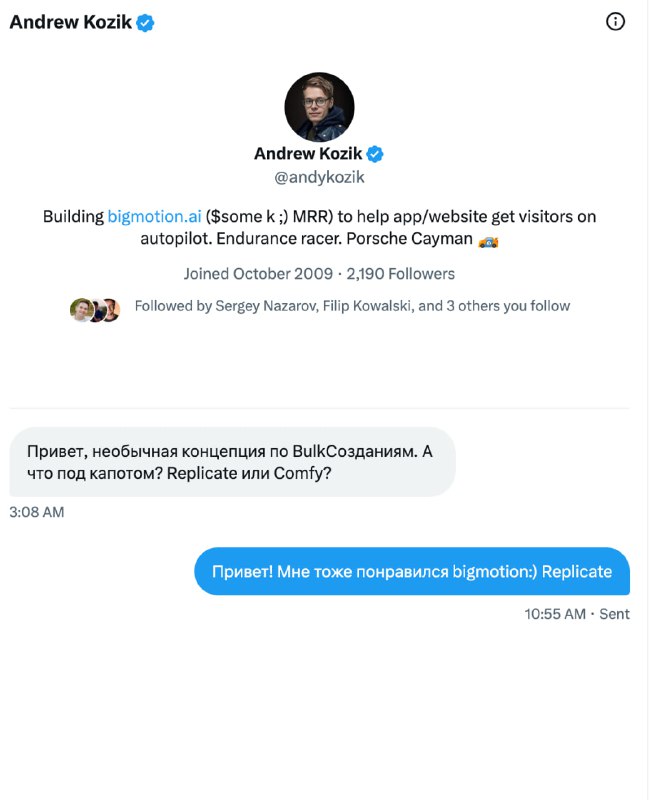661x800 pixels.
Task: Click the 10:55 AM Sent status
Action: coord(577,614)
